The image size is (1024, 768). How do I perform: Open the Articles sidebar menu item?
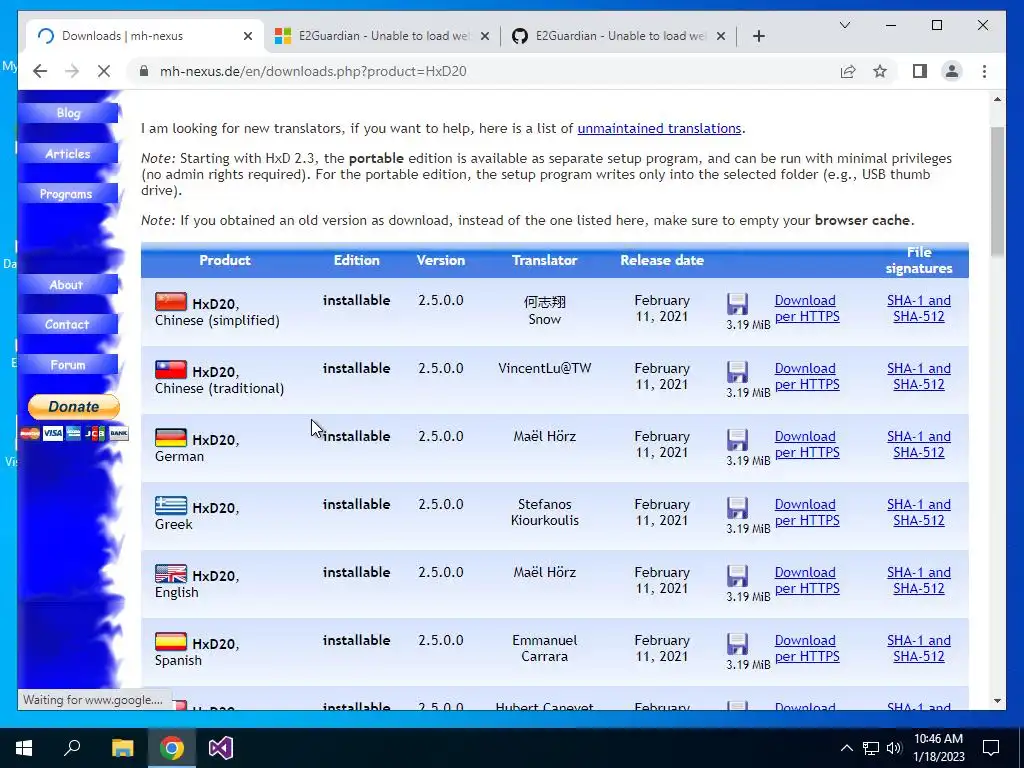point(68,153)
